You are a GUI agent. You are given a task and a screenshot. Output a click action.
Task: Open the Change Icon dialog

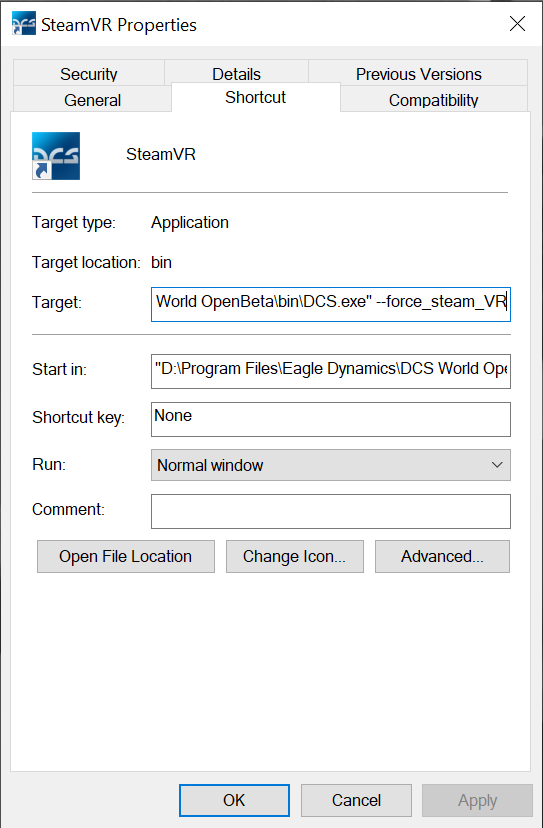[295, 556]
